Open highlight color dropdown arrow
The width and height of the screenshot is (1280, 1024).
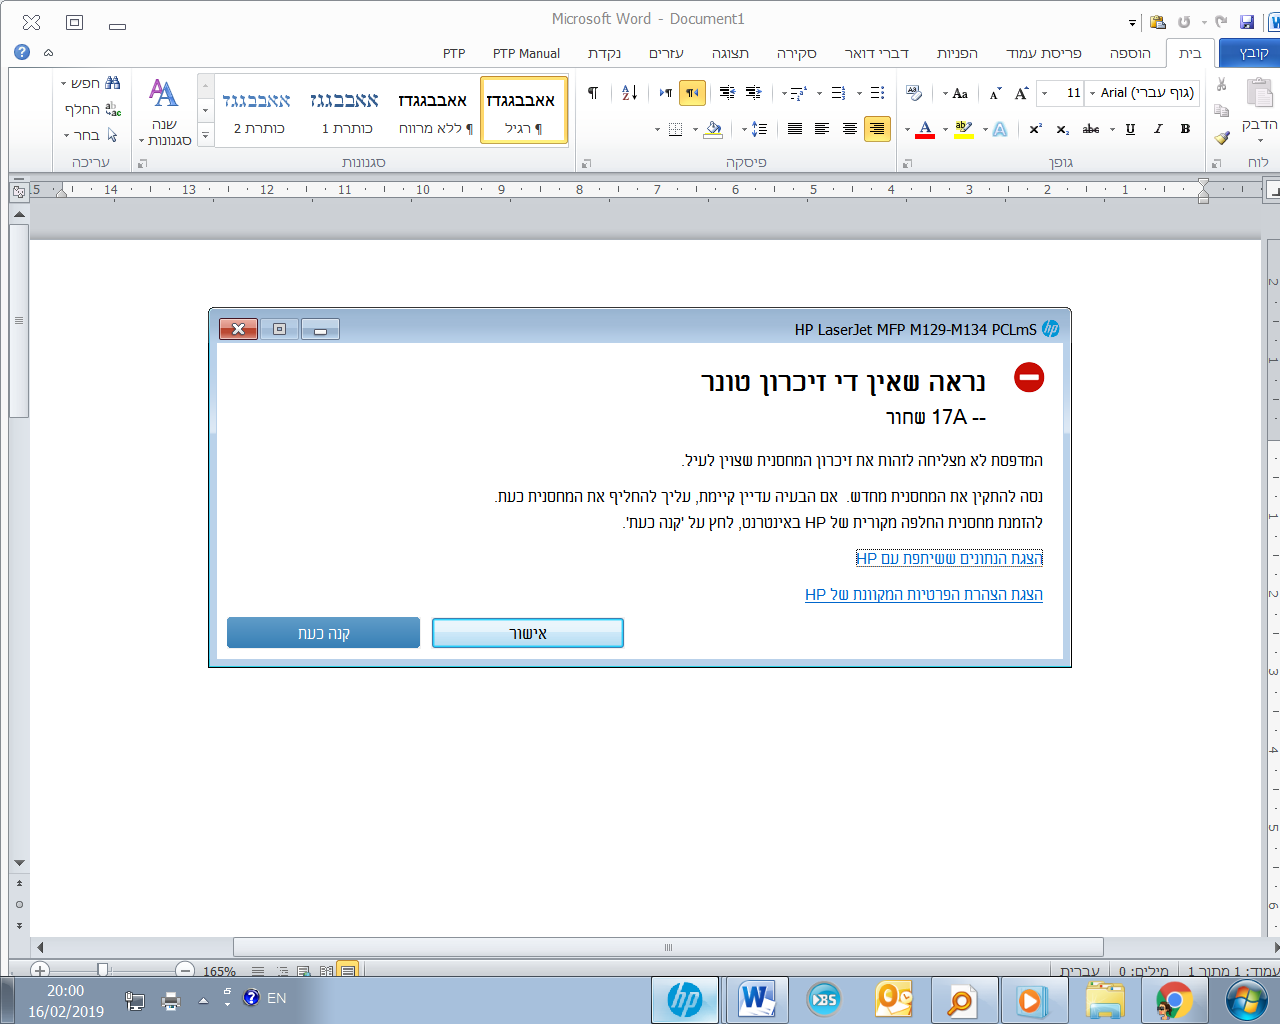click(945, 129)
